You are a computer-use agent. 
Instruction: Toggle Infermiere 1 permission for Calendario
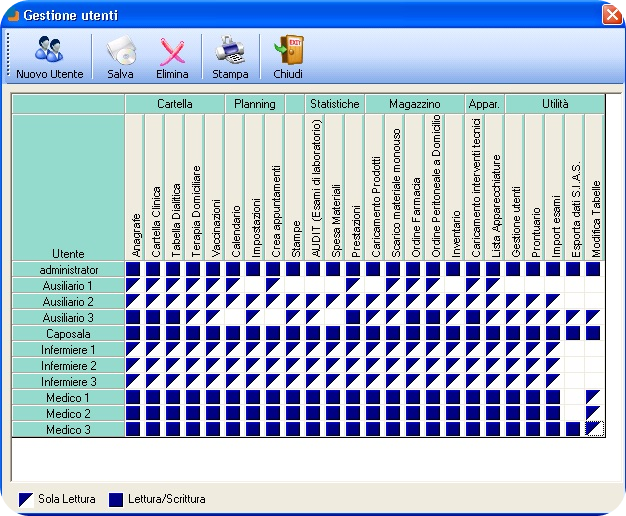pos(234,349)
